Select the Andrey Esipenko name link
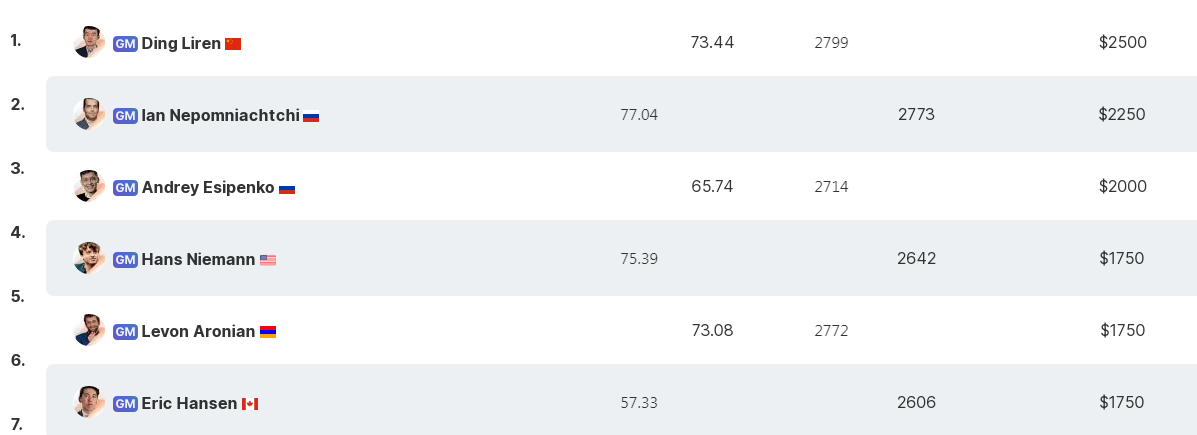The width and height of the screenshot is (1197, 435). click(x=208, y=187)
